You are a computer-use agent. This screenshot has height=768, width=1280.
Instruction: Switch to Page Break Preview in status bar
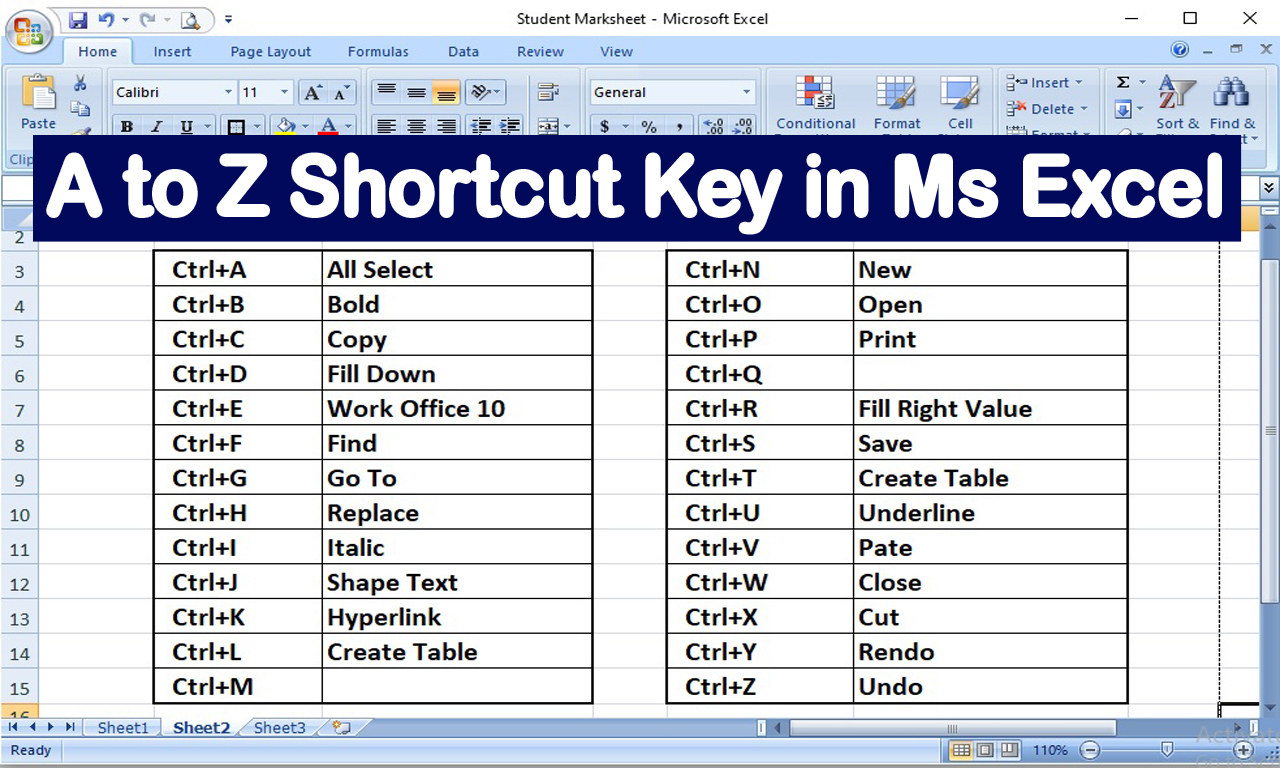(x=1009, y=750)
